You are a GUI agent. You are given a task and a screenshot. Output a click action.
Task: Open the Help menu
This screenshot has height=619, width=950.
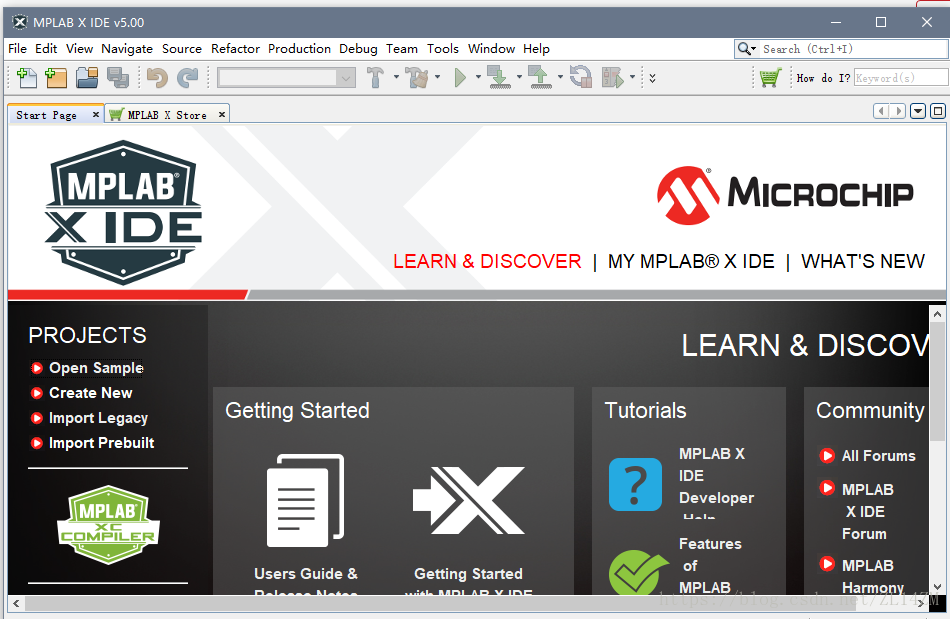pos(536,48)
